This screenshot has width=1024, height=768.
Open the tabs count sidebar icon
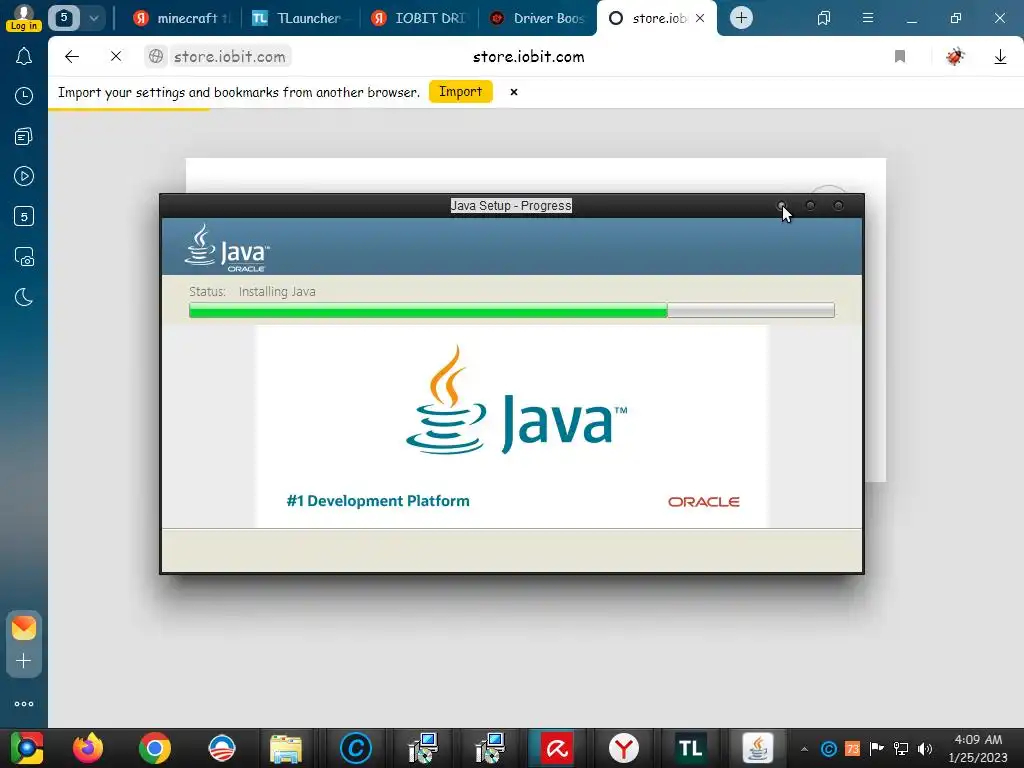24,216
